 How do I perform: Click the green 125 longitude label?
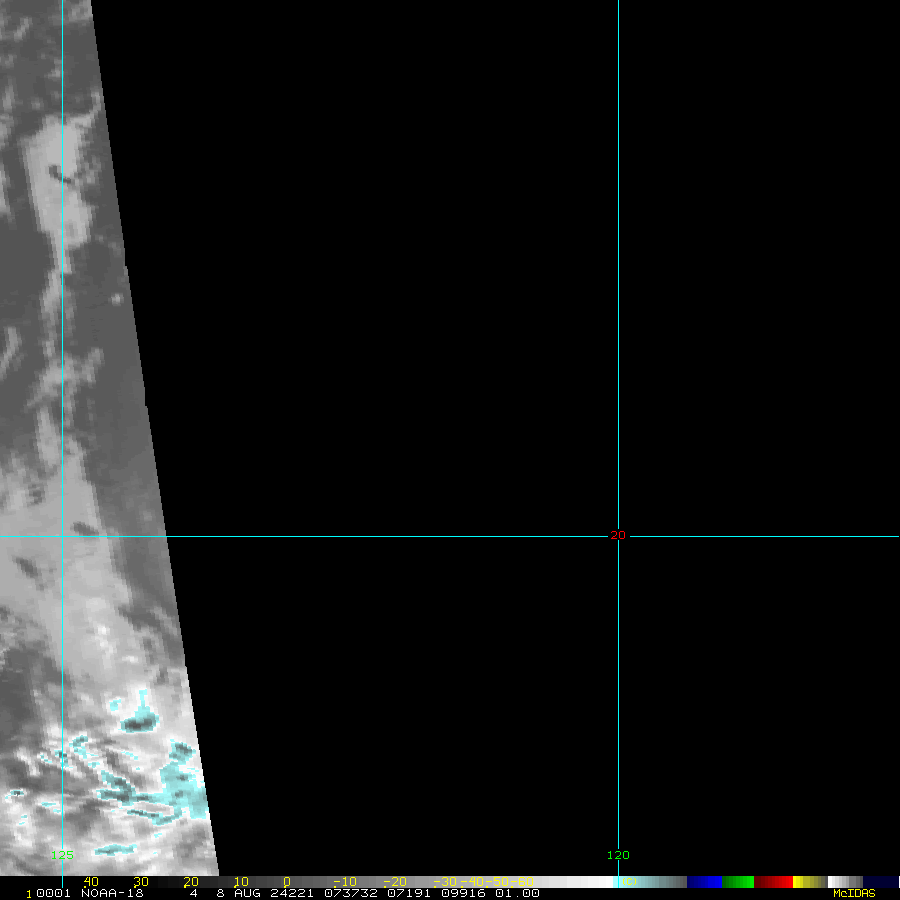click(x=62, y=855)
